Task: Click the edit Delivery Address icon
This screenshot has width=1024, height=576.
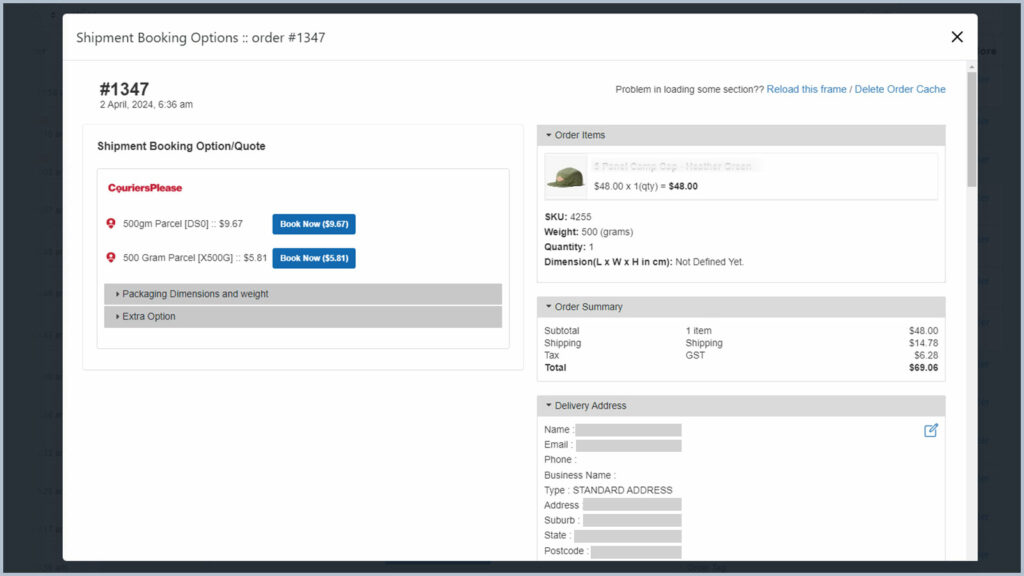Action: point(931,430)
